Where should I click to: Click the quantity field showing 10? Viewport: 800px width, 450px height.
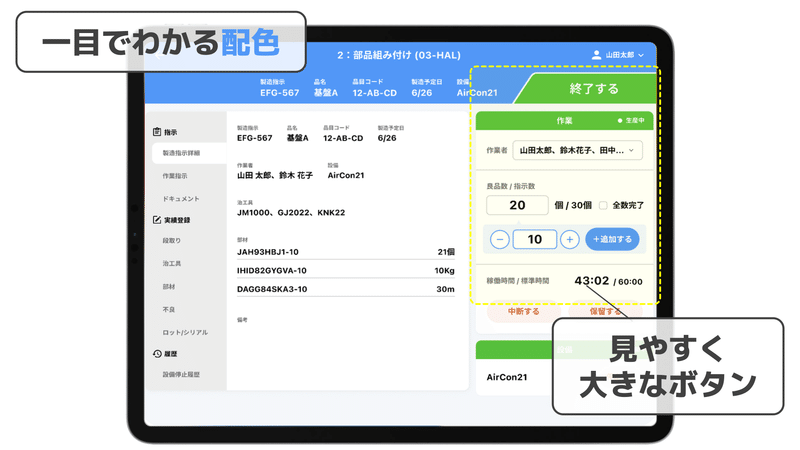click(x=534, y=239)
